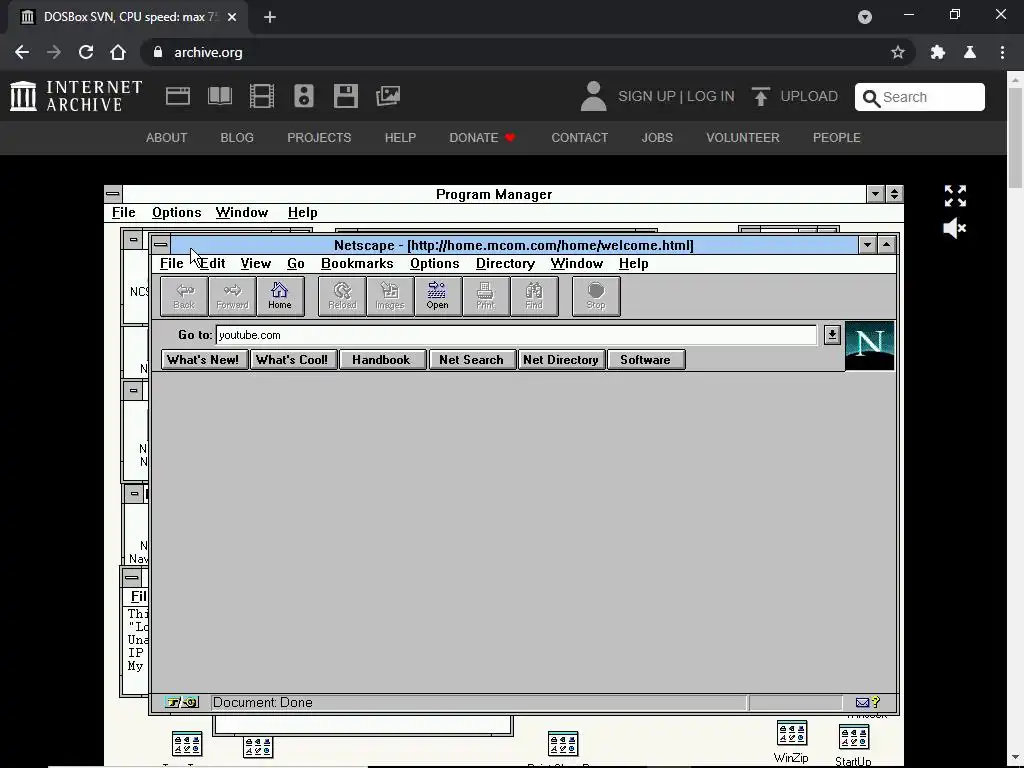This screenshot has height=768, width=1024.
Task: Open Netscape Directory menu
Action: 505,263
